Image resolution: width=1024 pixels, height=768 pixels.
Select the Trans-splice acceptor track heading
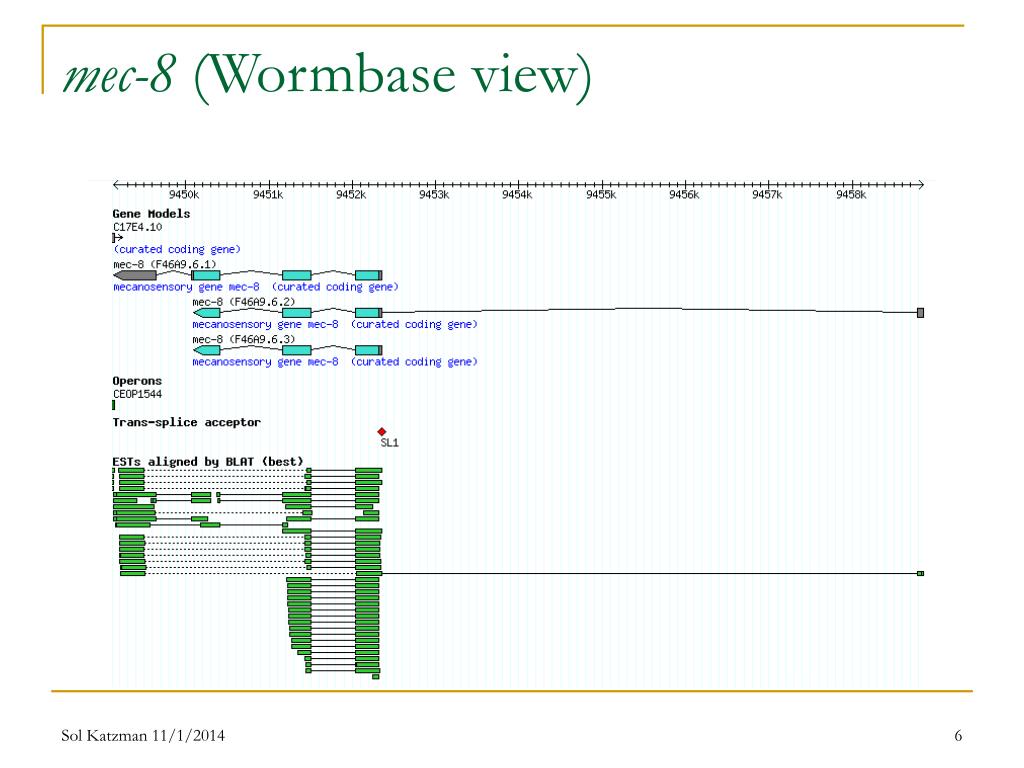186,423
